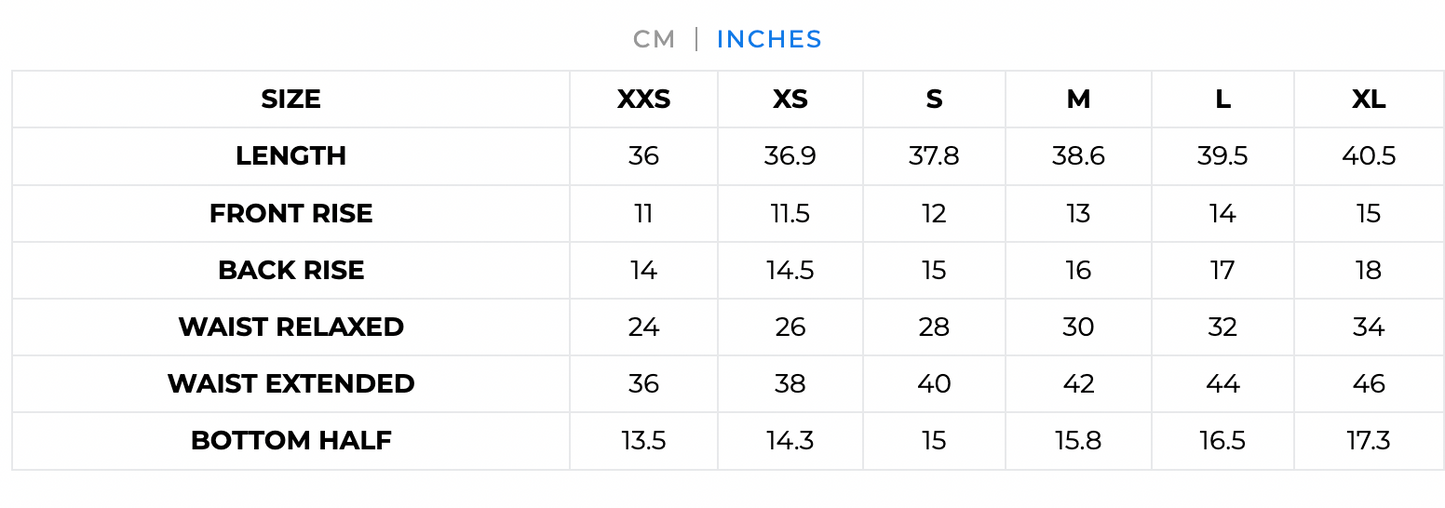Click the BACK RISE row label

[x=291, y=270]
